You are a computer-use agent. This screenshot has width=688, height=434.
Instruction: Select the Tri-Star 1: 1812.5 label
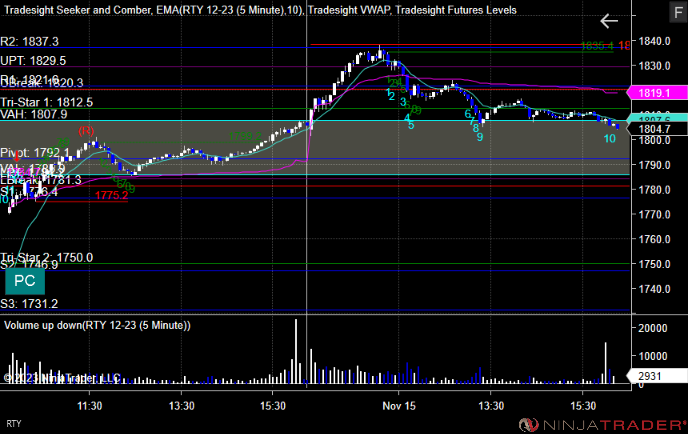pos(47,102)
